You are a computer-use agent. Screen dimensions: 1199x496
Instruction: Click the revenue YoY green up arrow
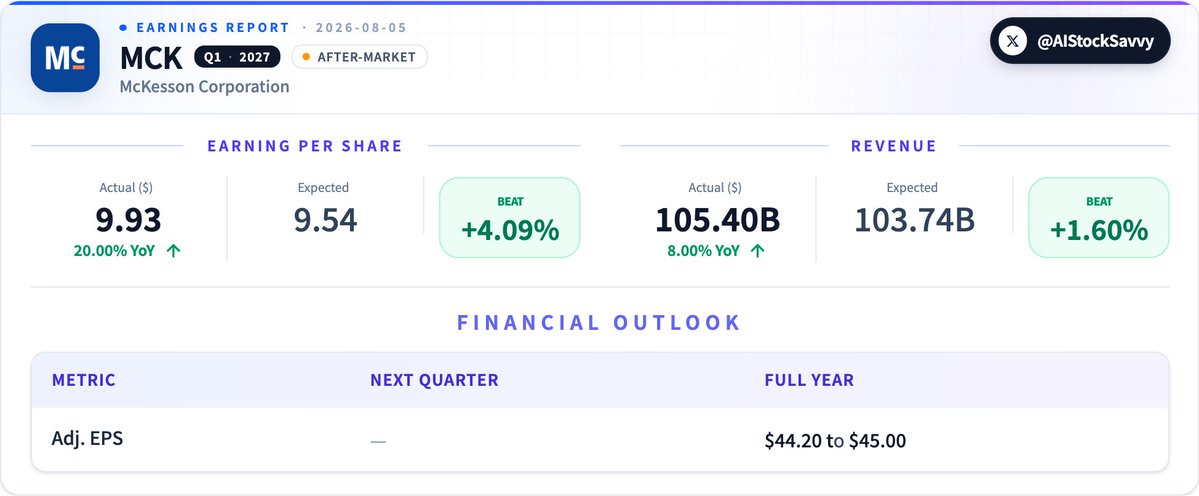point(758,251)
